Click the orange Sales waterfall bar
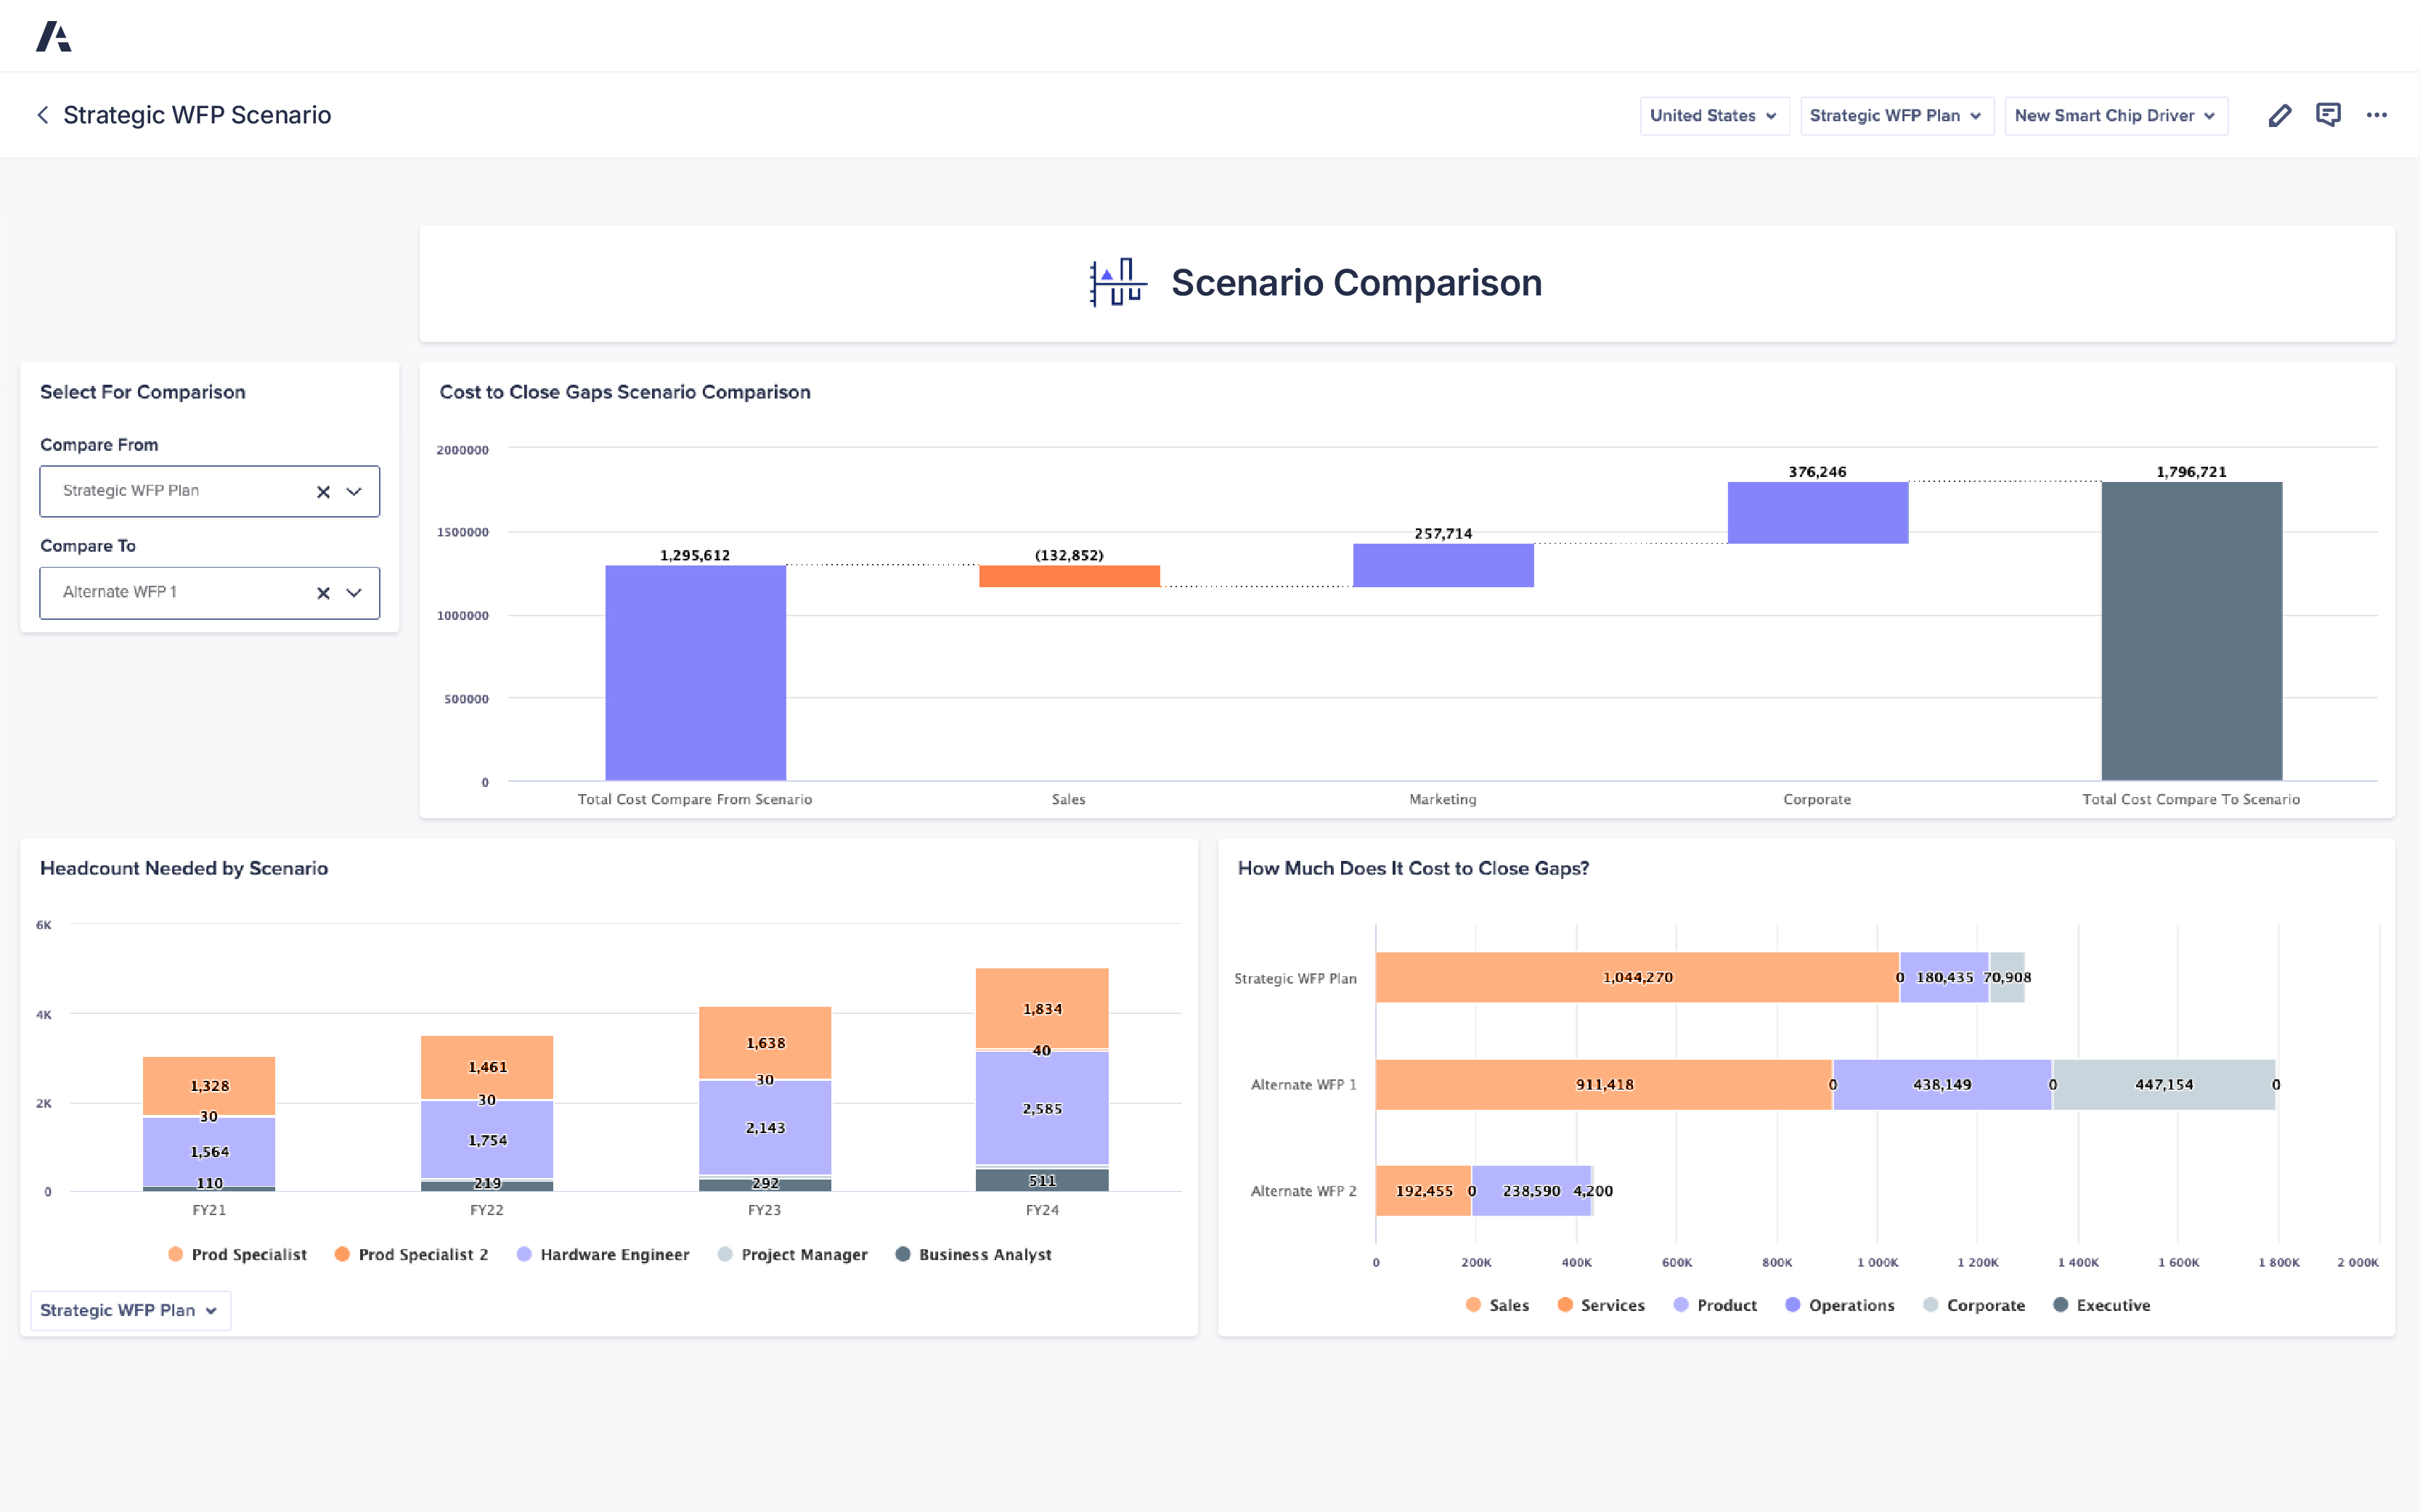 click(1068, 576)
